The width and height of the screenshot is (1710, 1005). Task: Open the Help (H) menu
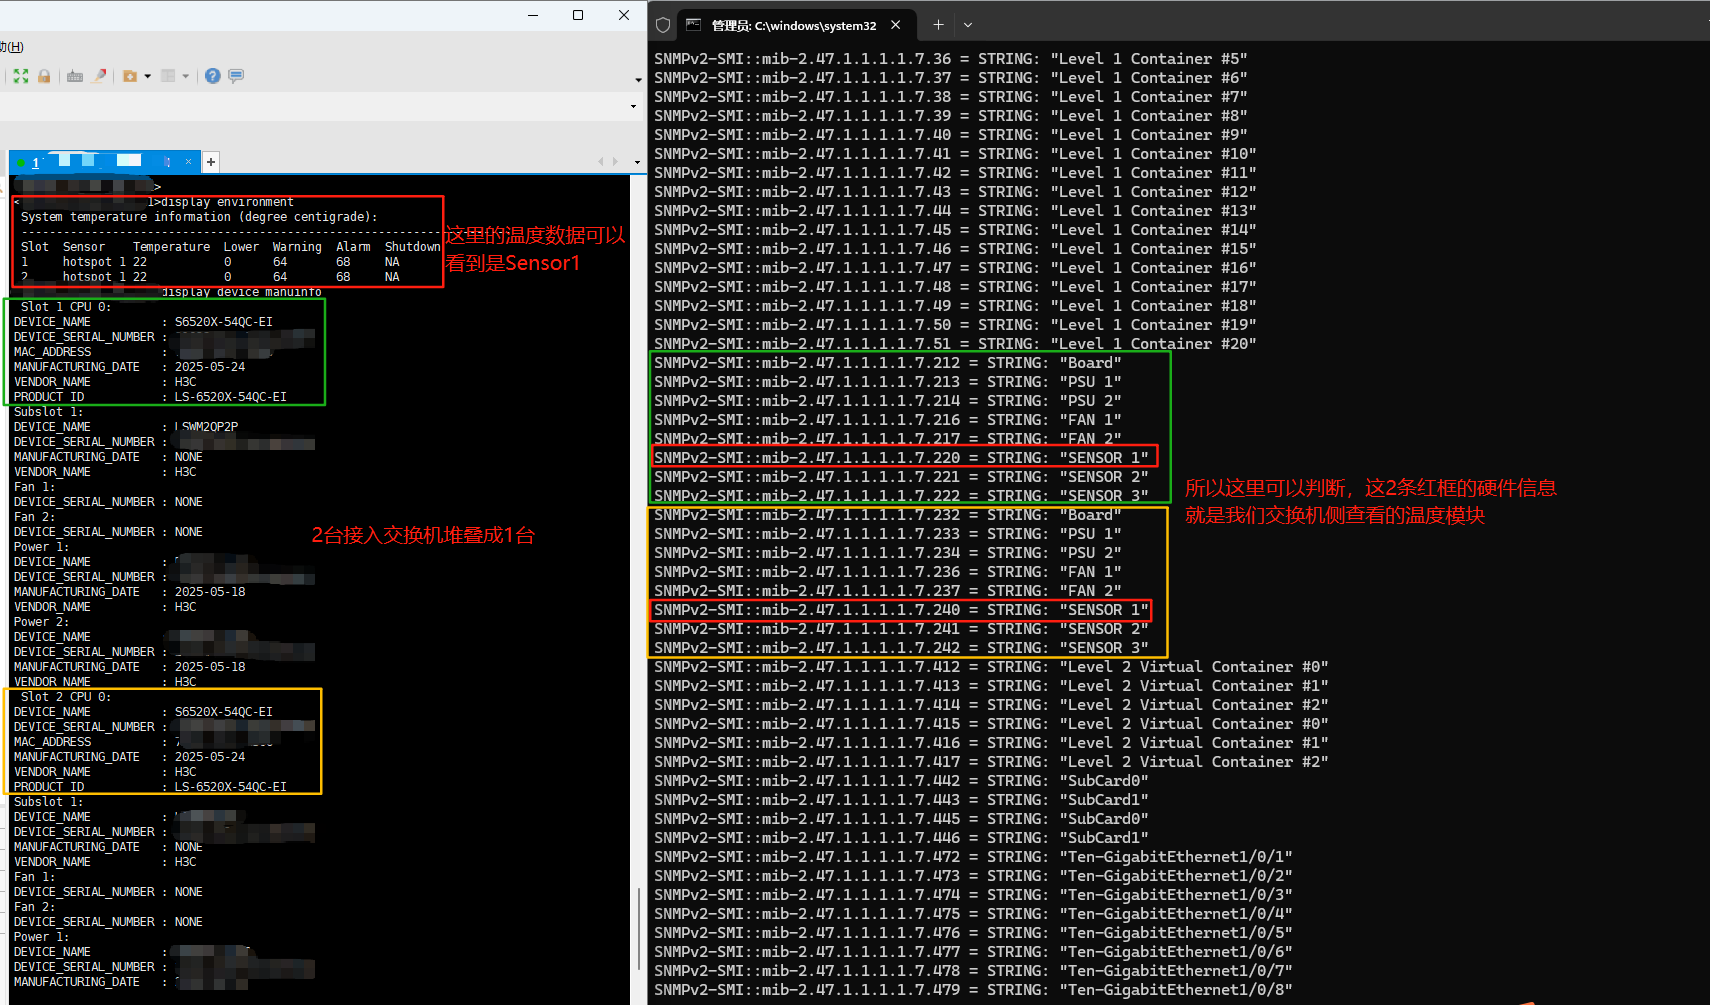[x=12, y=47]
